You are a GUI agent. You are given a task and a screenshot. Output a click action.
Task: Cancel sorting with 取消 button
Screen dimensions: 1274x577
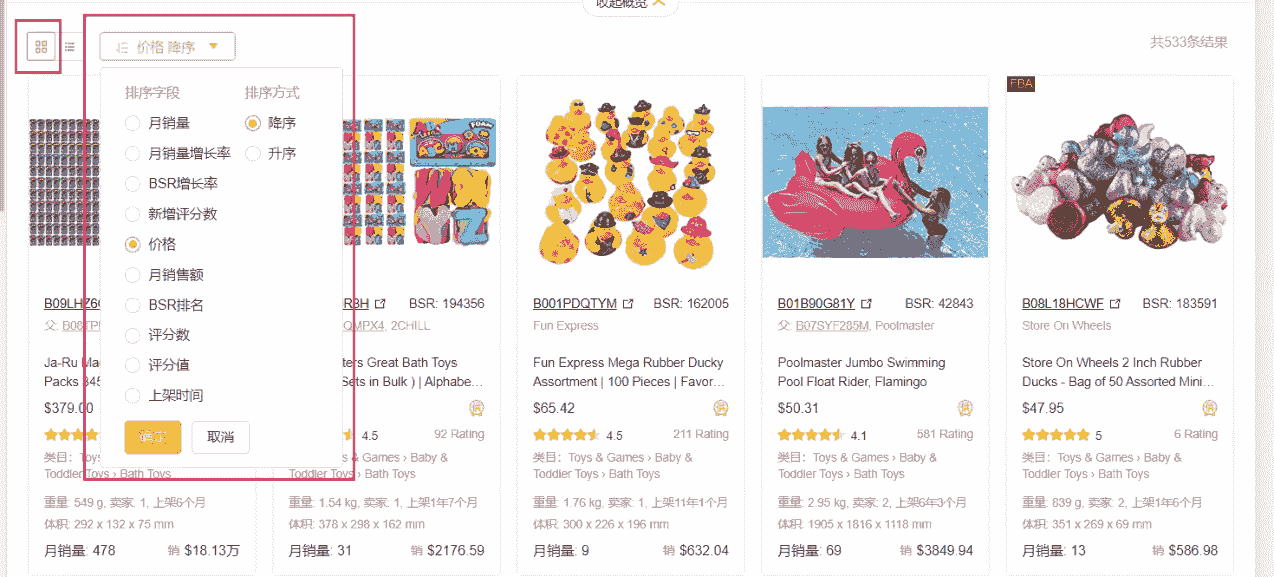click(x=220, y=437)
